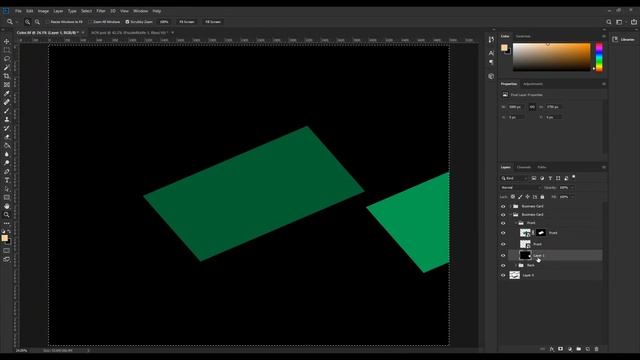Select the Crop tool

click(x=7, y=76)
